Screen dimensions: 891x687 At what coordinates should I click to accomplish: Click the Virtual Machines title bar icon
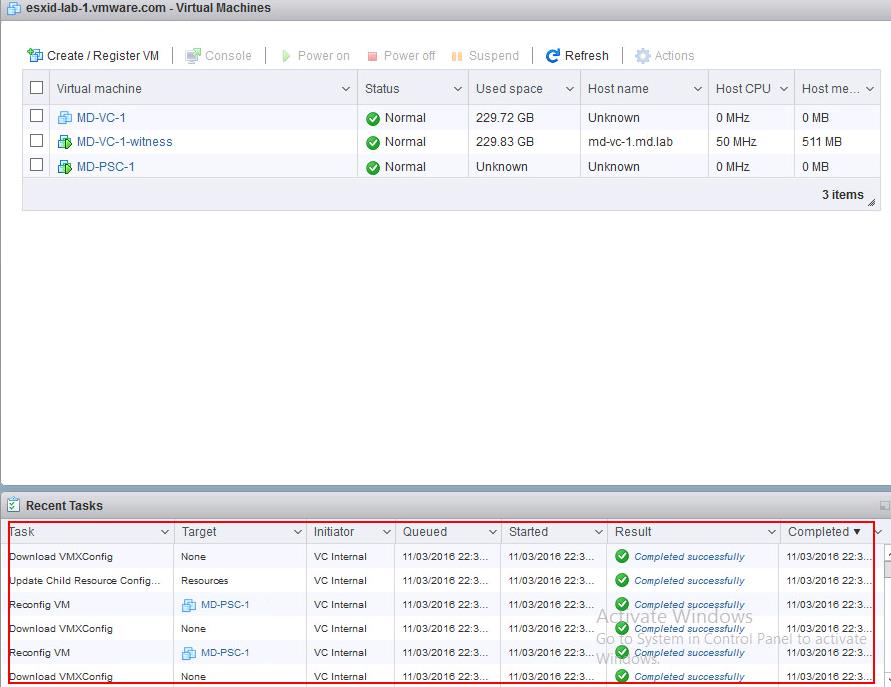[x=14, y=8]
